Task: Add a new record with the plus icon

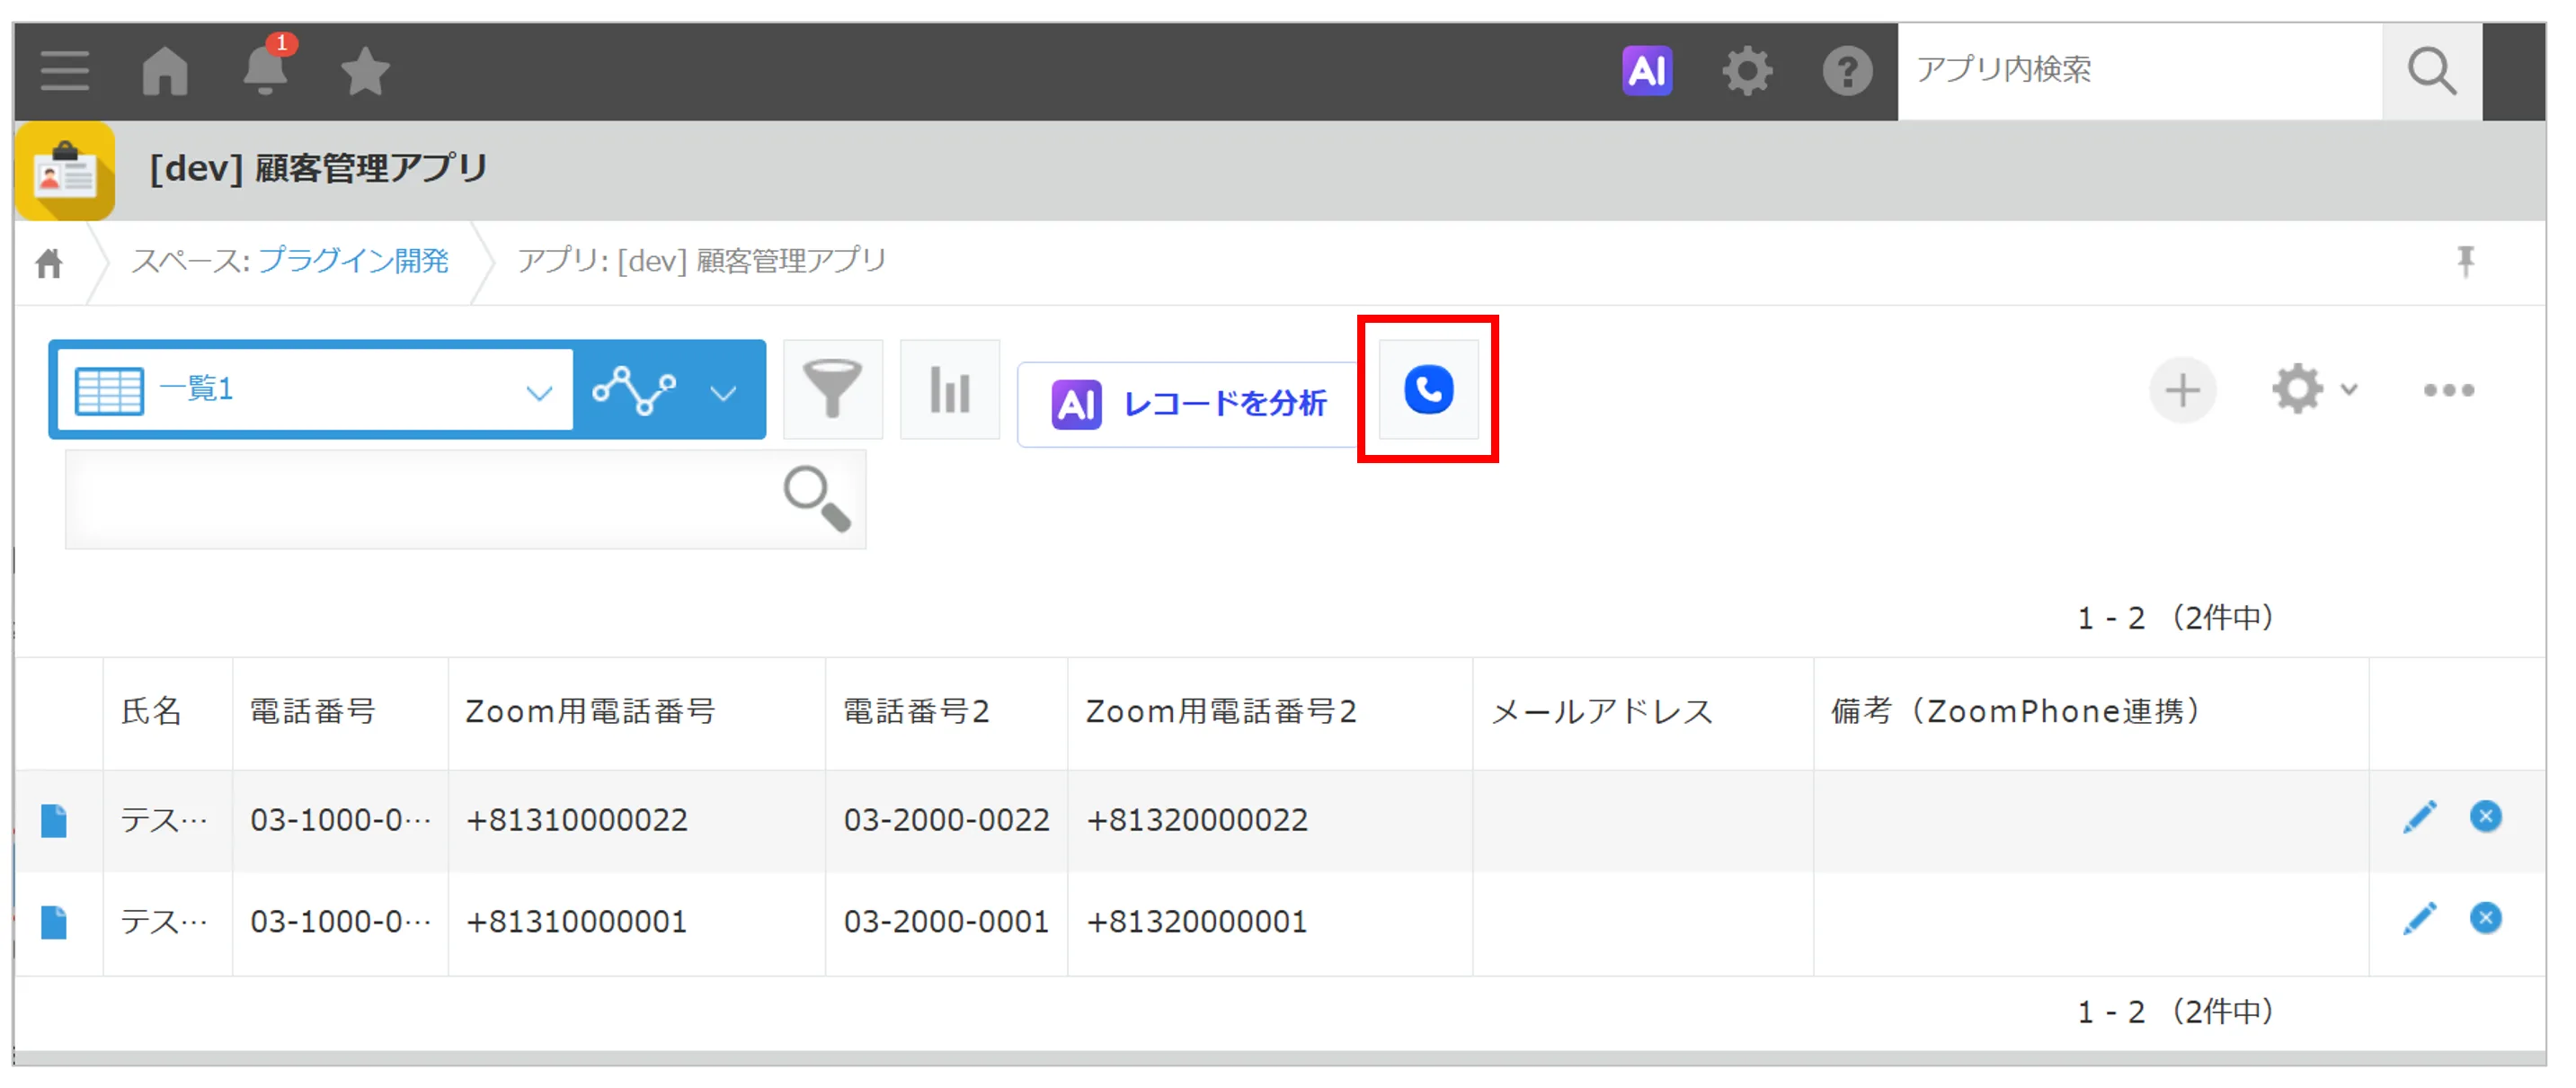Action: click(2181, 389)
